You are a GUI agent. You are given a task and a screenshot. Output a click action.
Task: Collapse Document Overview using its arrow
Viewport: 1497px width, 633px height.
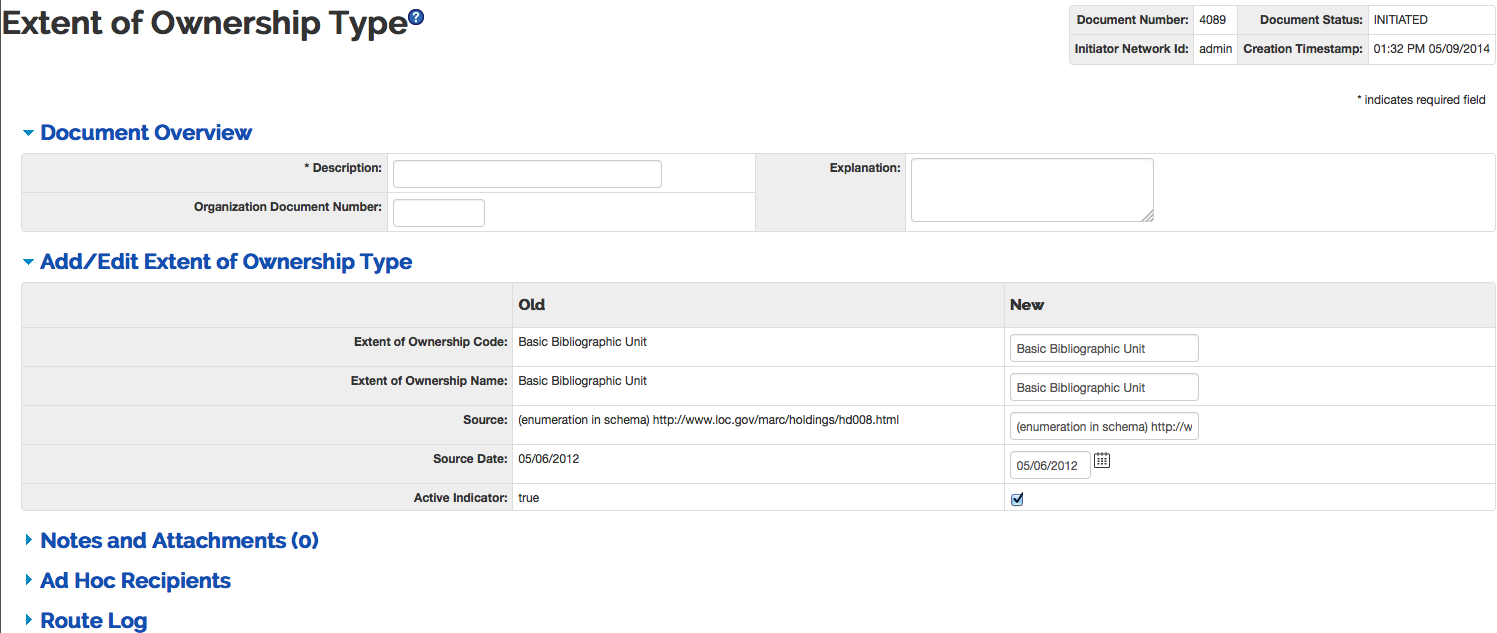28,133
